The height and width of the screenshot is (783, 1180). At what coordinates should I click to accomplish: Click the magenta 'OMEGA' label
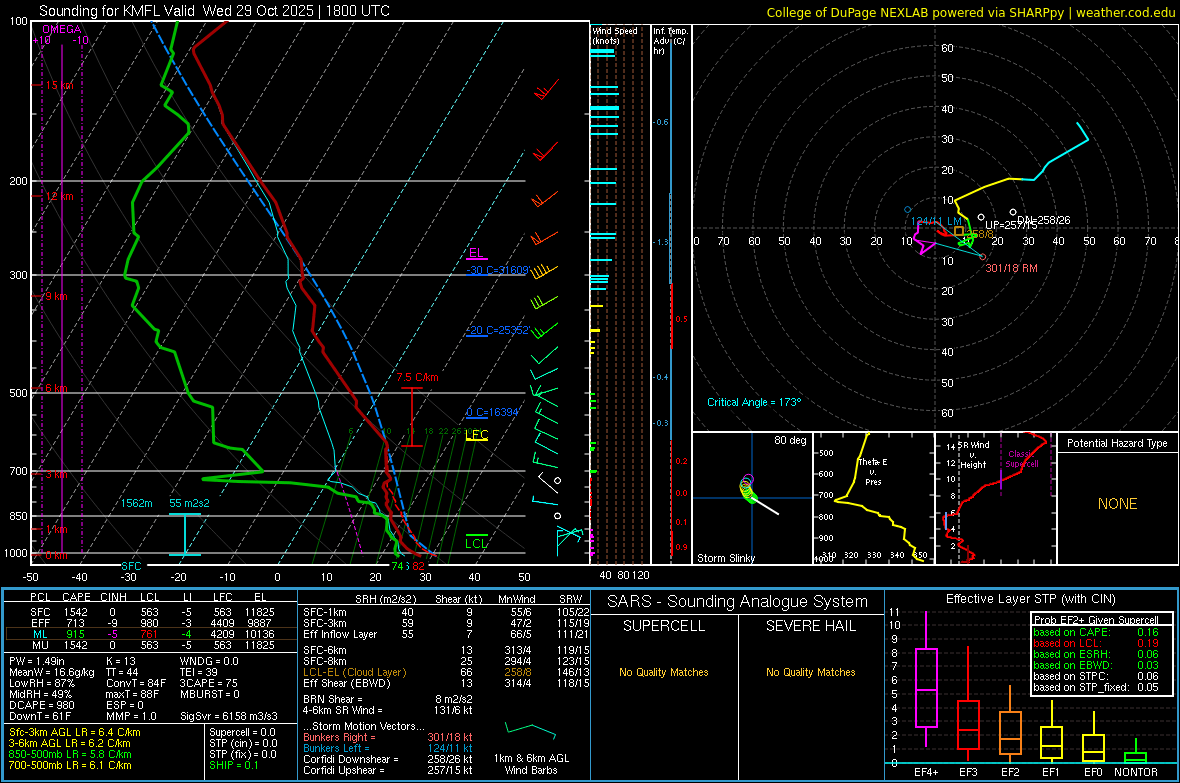pos(62,29)
